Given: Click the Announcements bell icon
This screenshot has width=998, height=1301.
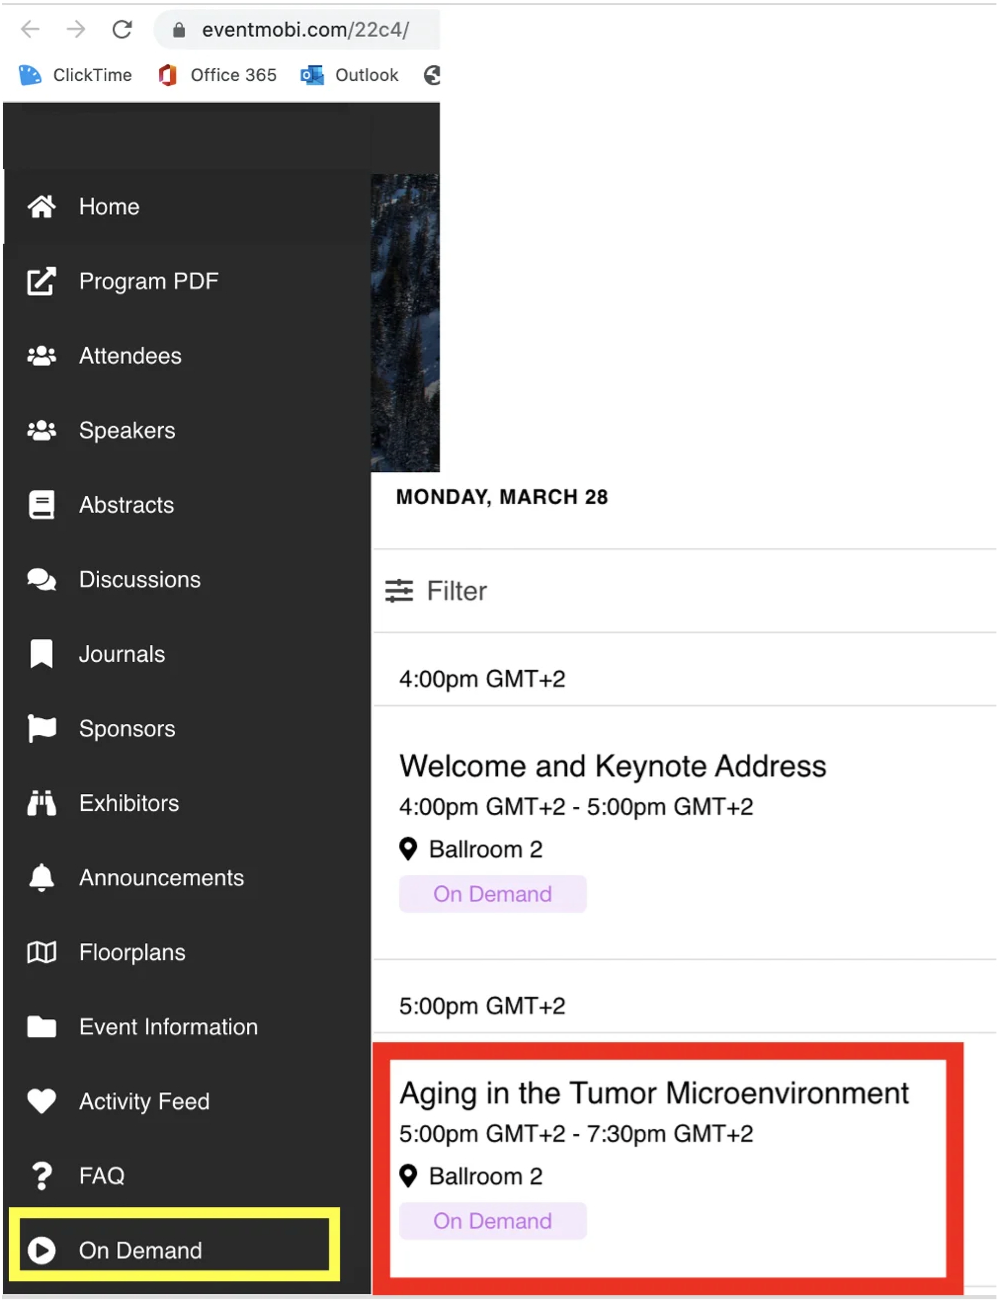Looking at the screenshot, I should click(x=41, y=878).
